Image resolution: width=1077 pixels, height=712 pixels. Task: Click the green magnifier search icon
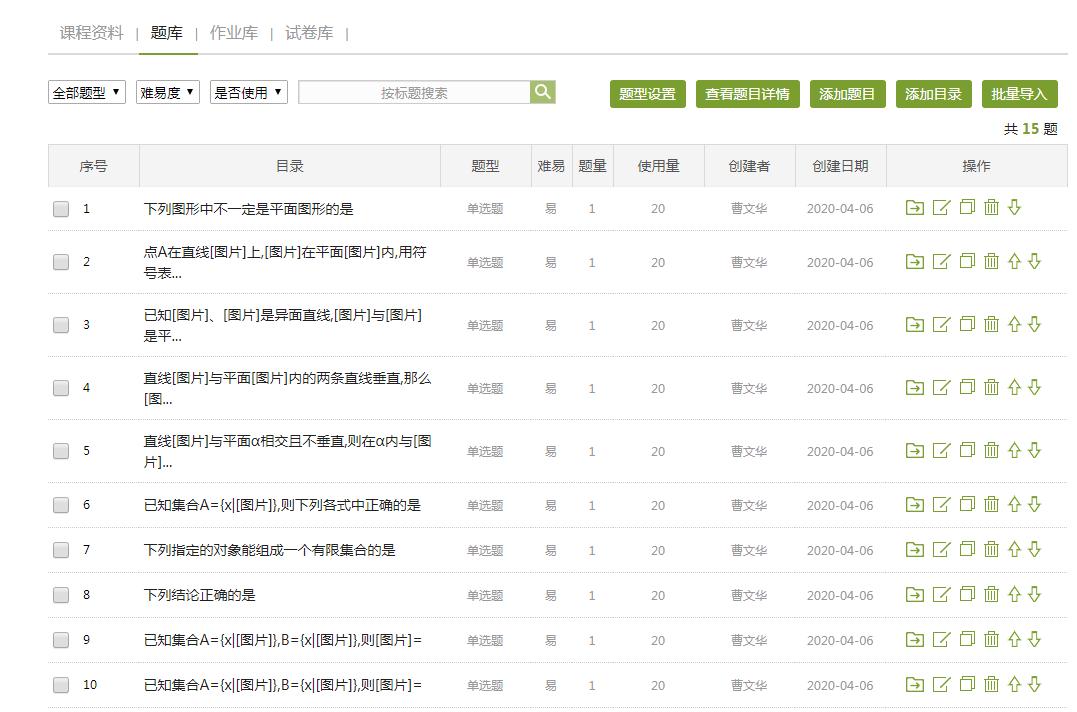coord(543,92)
